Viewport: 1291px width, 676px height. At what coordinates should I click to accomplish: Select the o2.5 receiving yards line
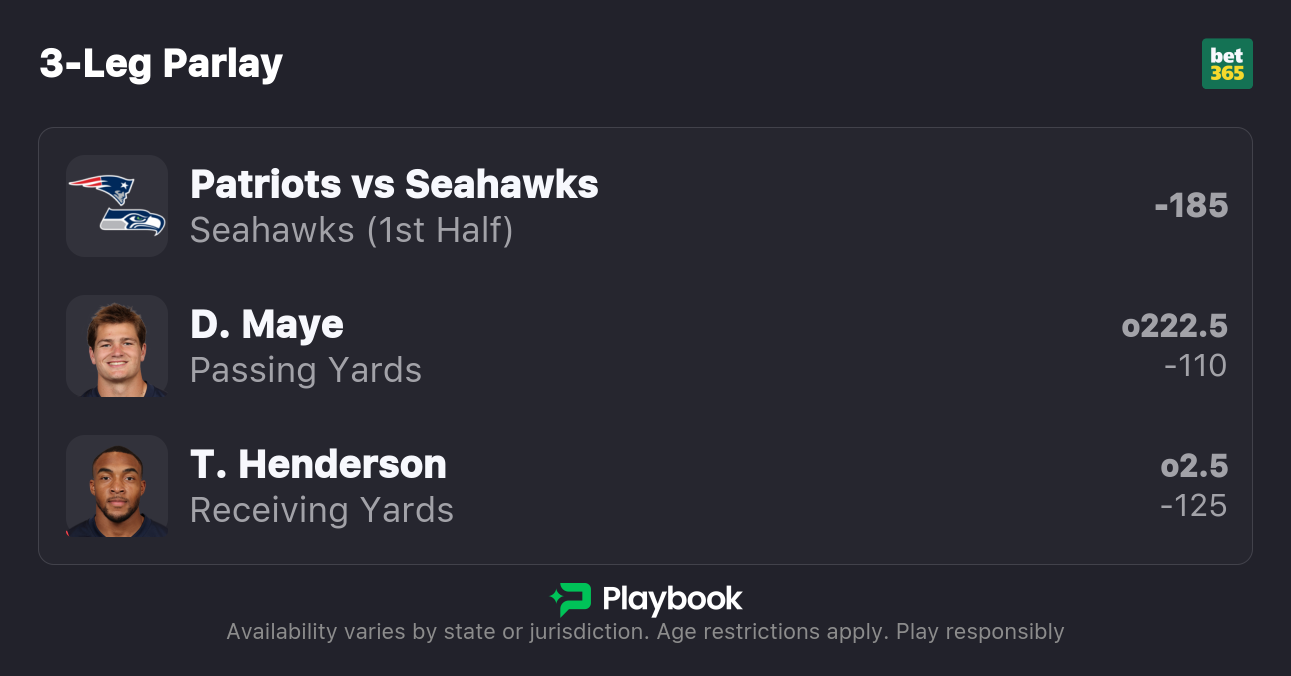click(1194, 466)
